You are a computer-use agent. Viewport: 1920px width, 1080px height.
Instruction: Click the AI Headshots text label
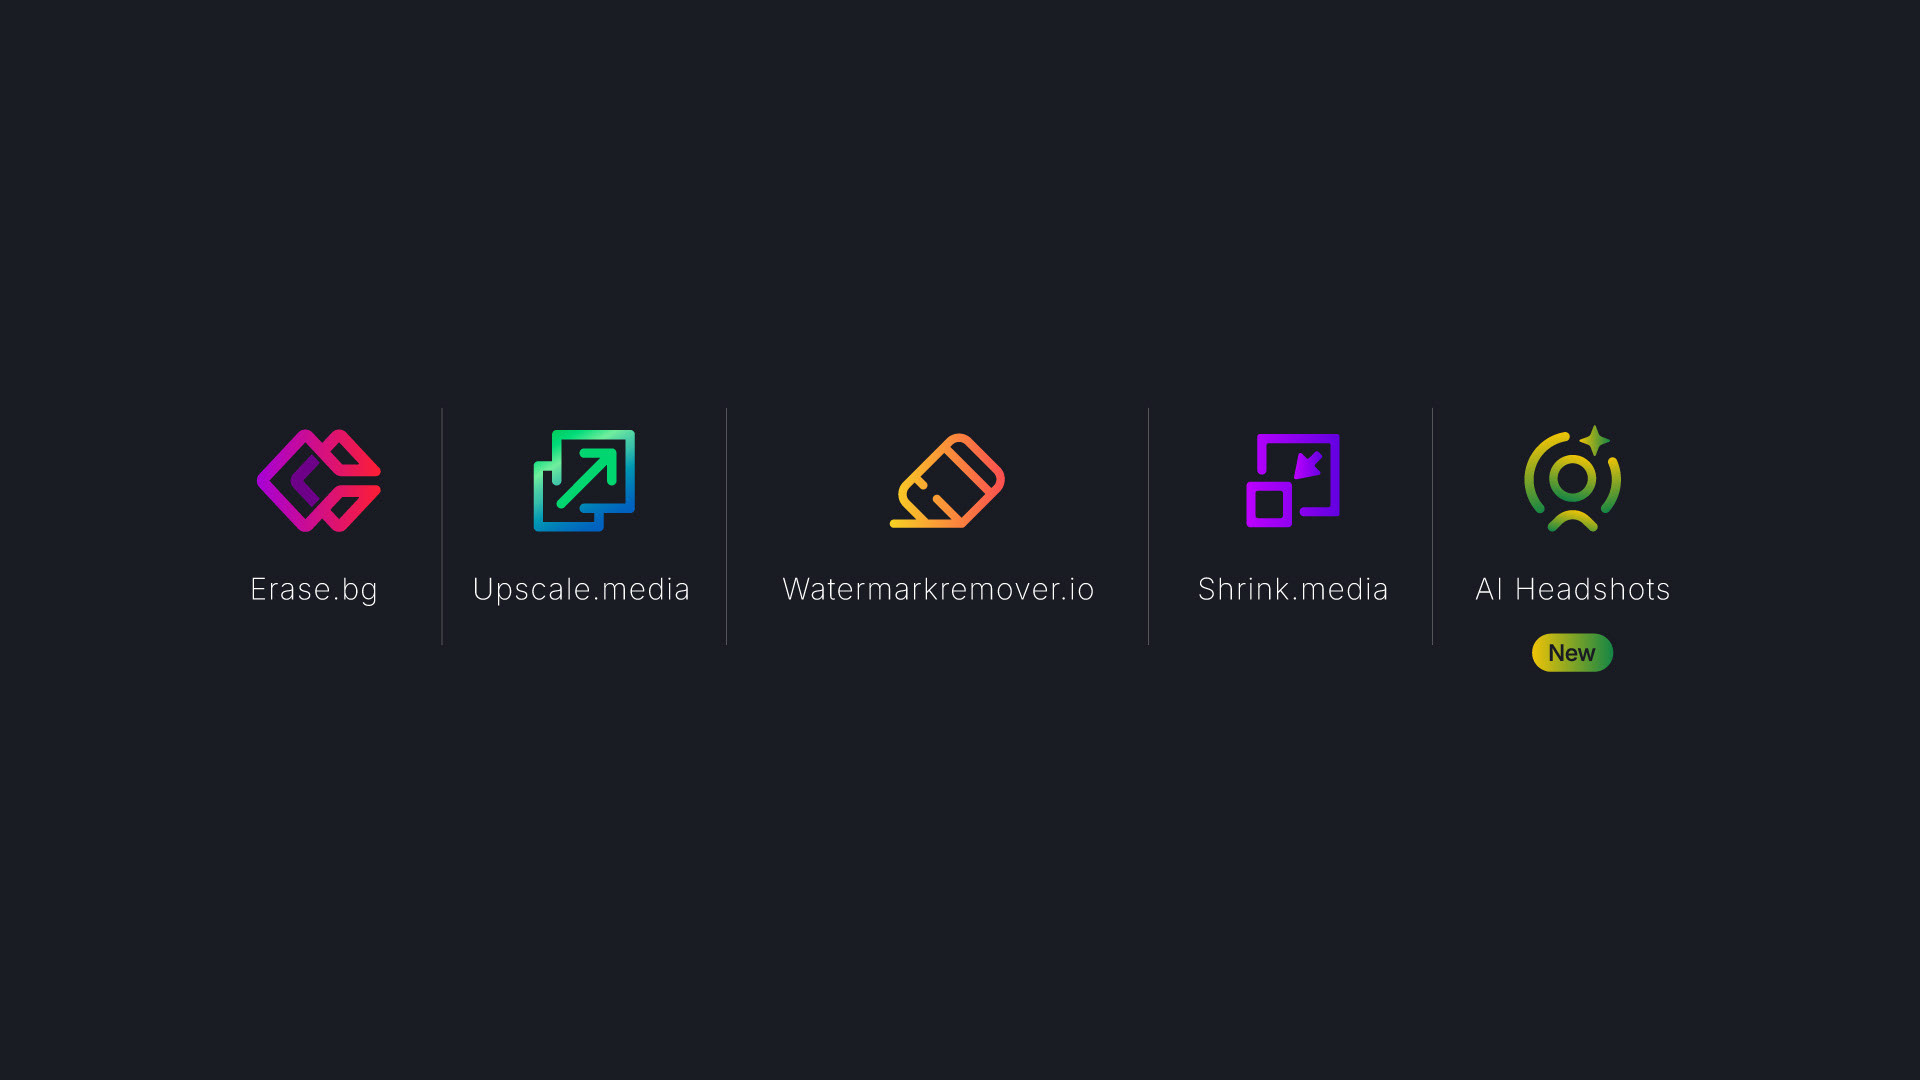click(1573, 590)
